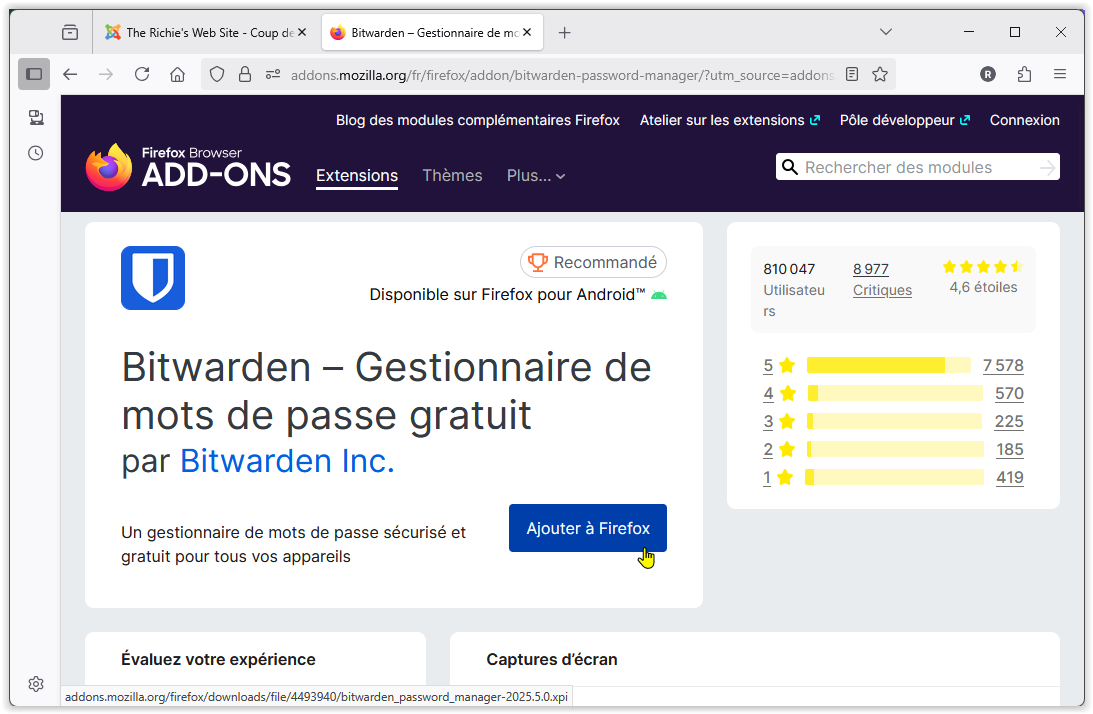Toggle reader view icon in address bar
Viewport: 1093px width, 714px height.
click(852, 74)
